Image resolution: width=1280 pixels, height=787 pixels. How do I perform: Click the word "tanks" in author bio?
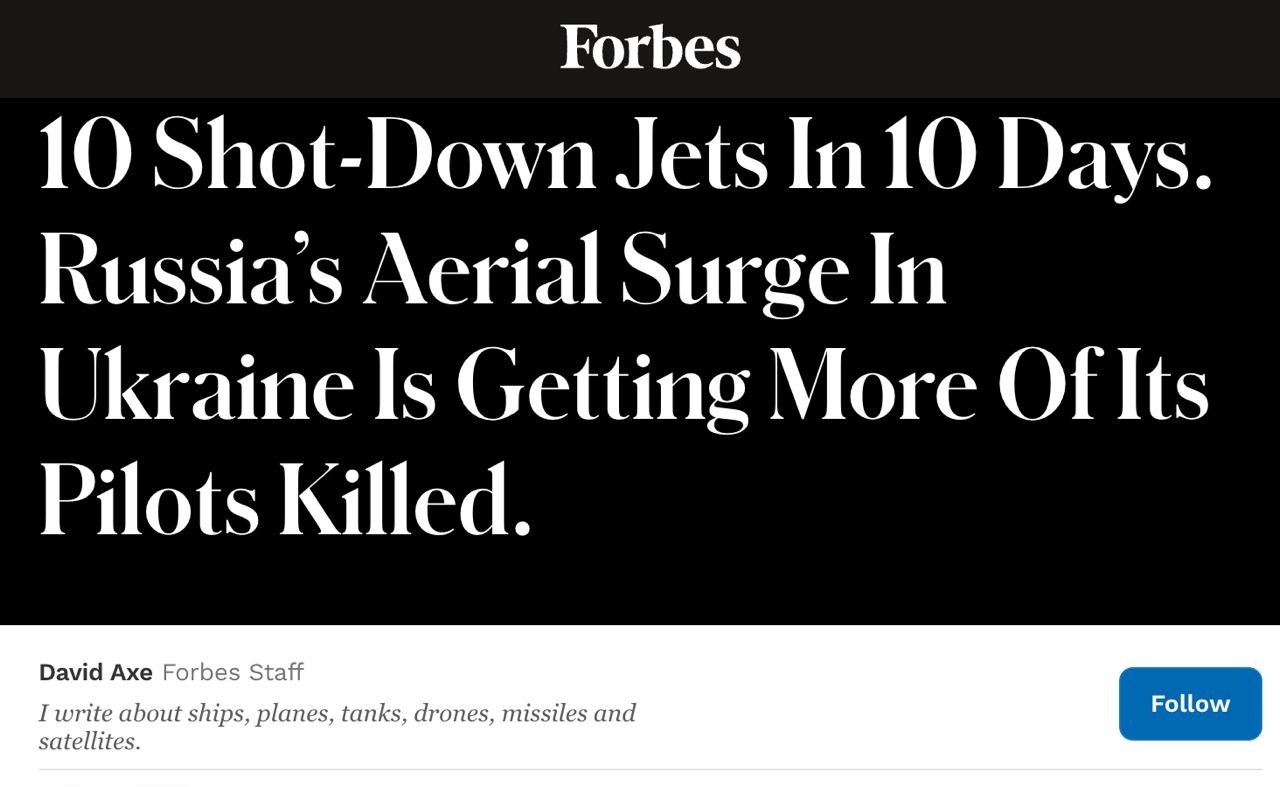pos(371,714)
